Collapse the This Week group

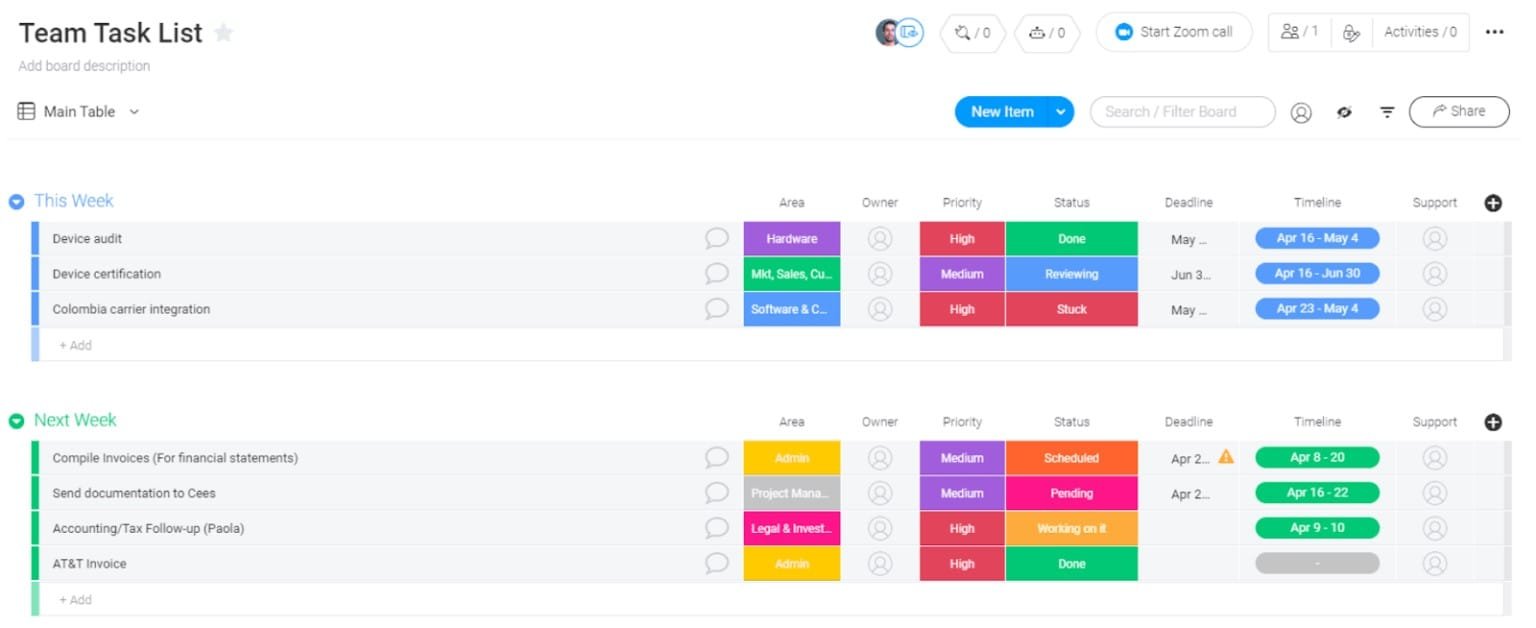16,202
